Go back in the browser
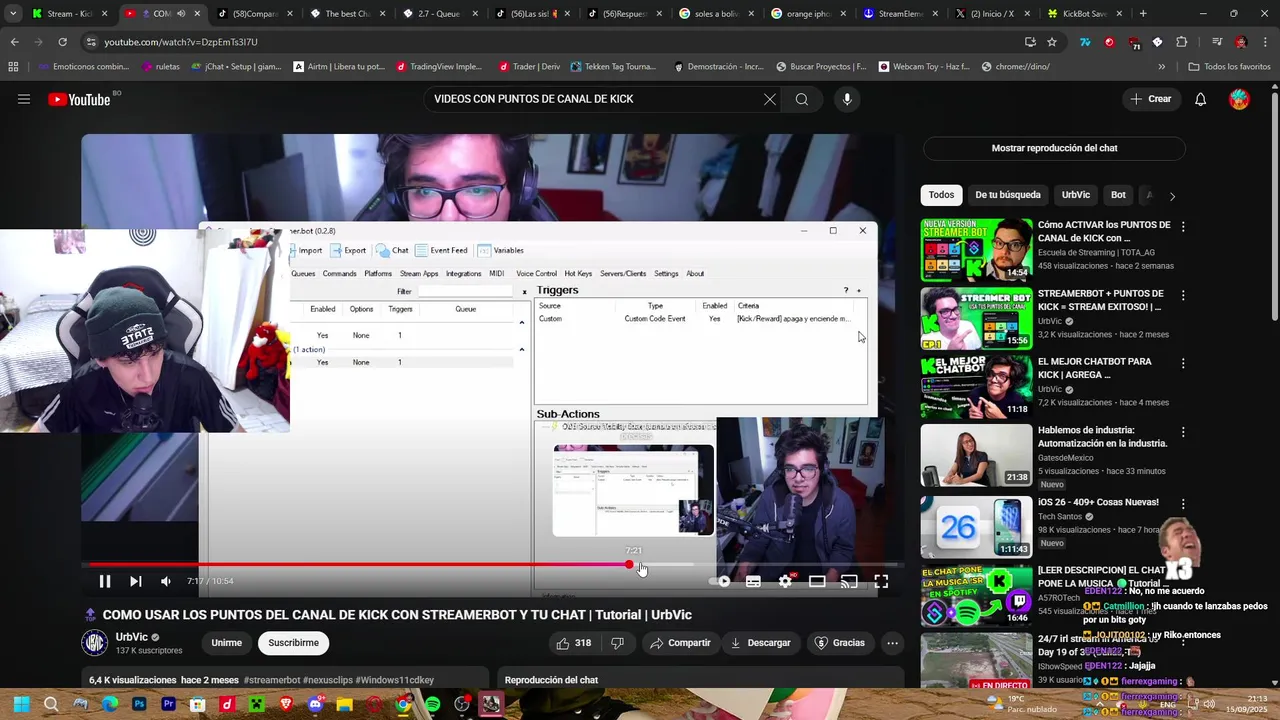 (x=14, y=42)
